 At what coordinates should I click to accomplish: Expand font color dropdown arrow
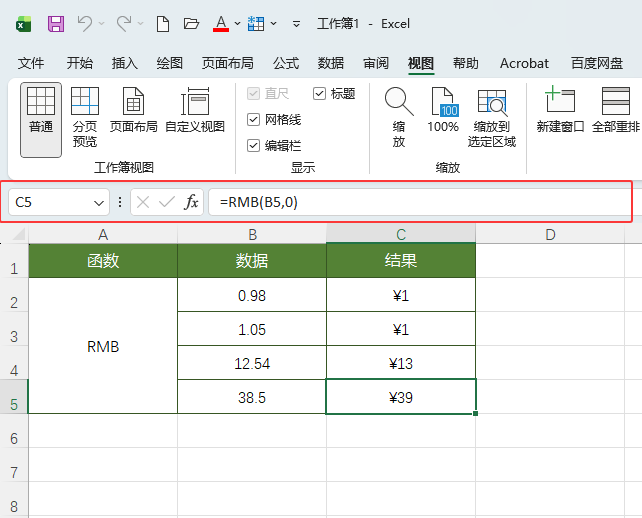(x=237, y=24)
